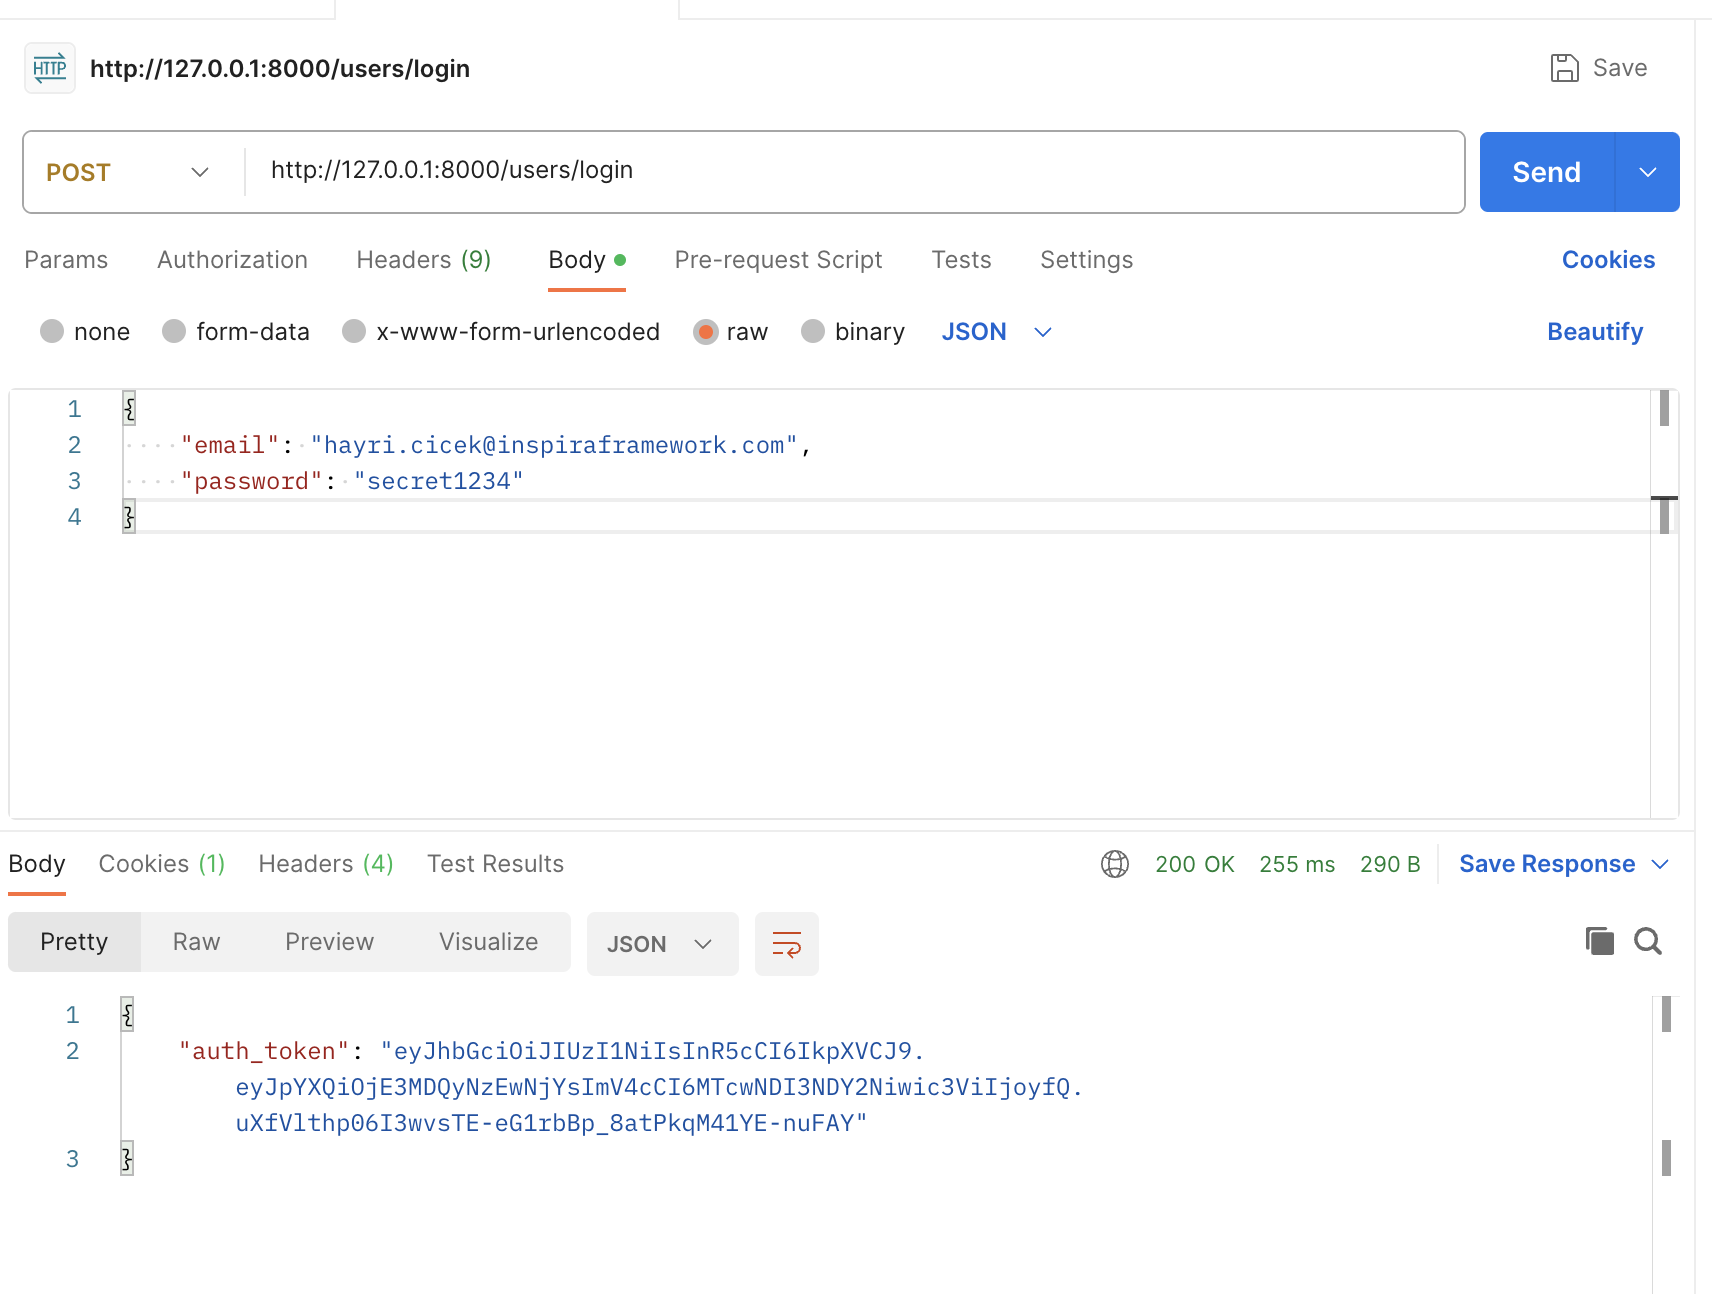Click the 200 OK status text
The height and width of the screenshot is (1294, 1712).
click(x=1195, y=864)
